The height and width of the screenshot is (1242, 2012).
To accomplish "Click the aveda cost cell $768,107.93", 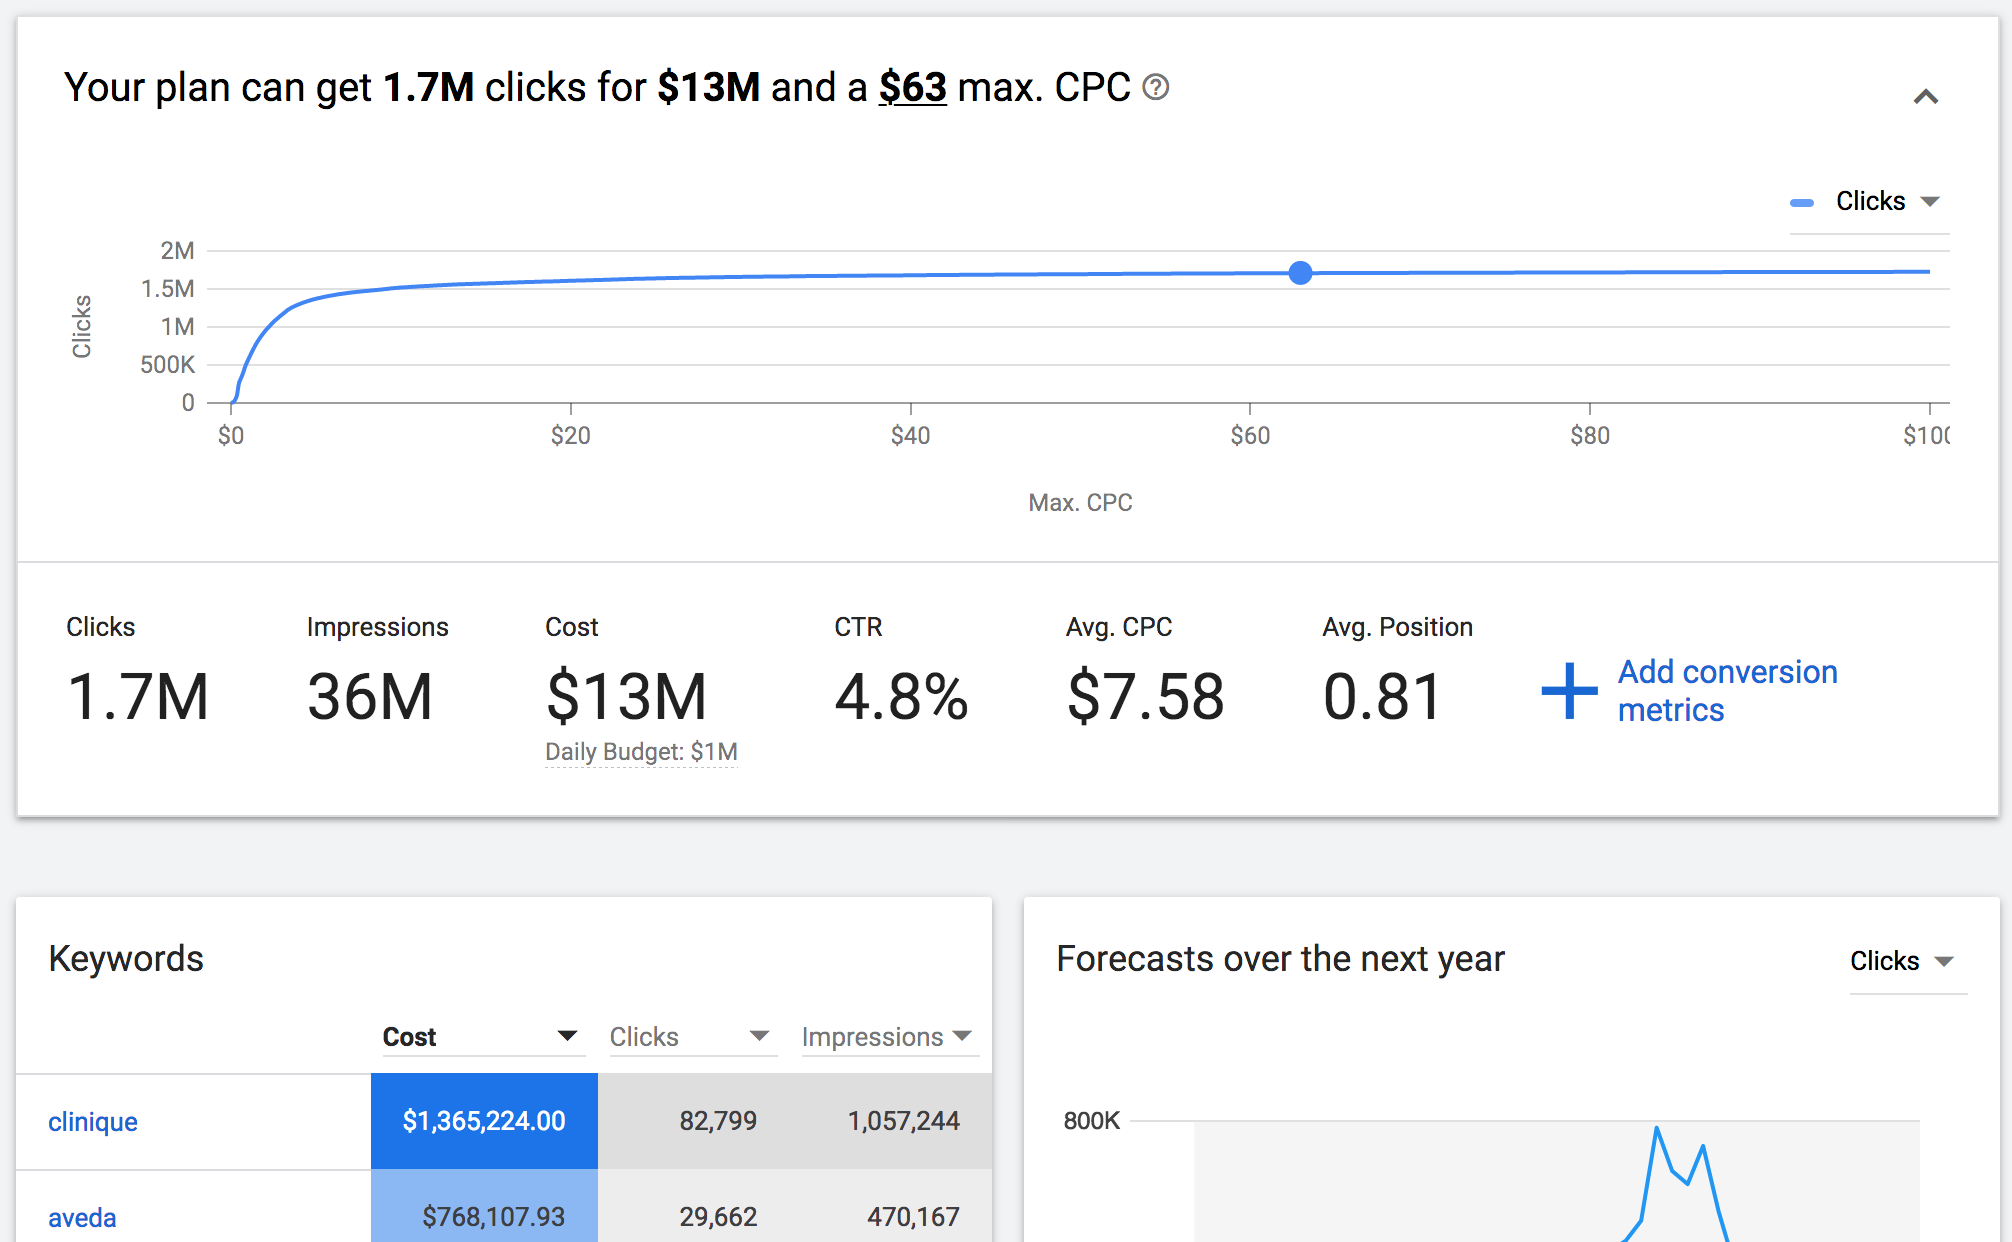I will point(484,1217).
